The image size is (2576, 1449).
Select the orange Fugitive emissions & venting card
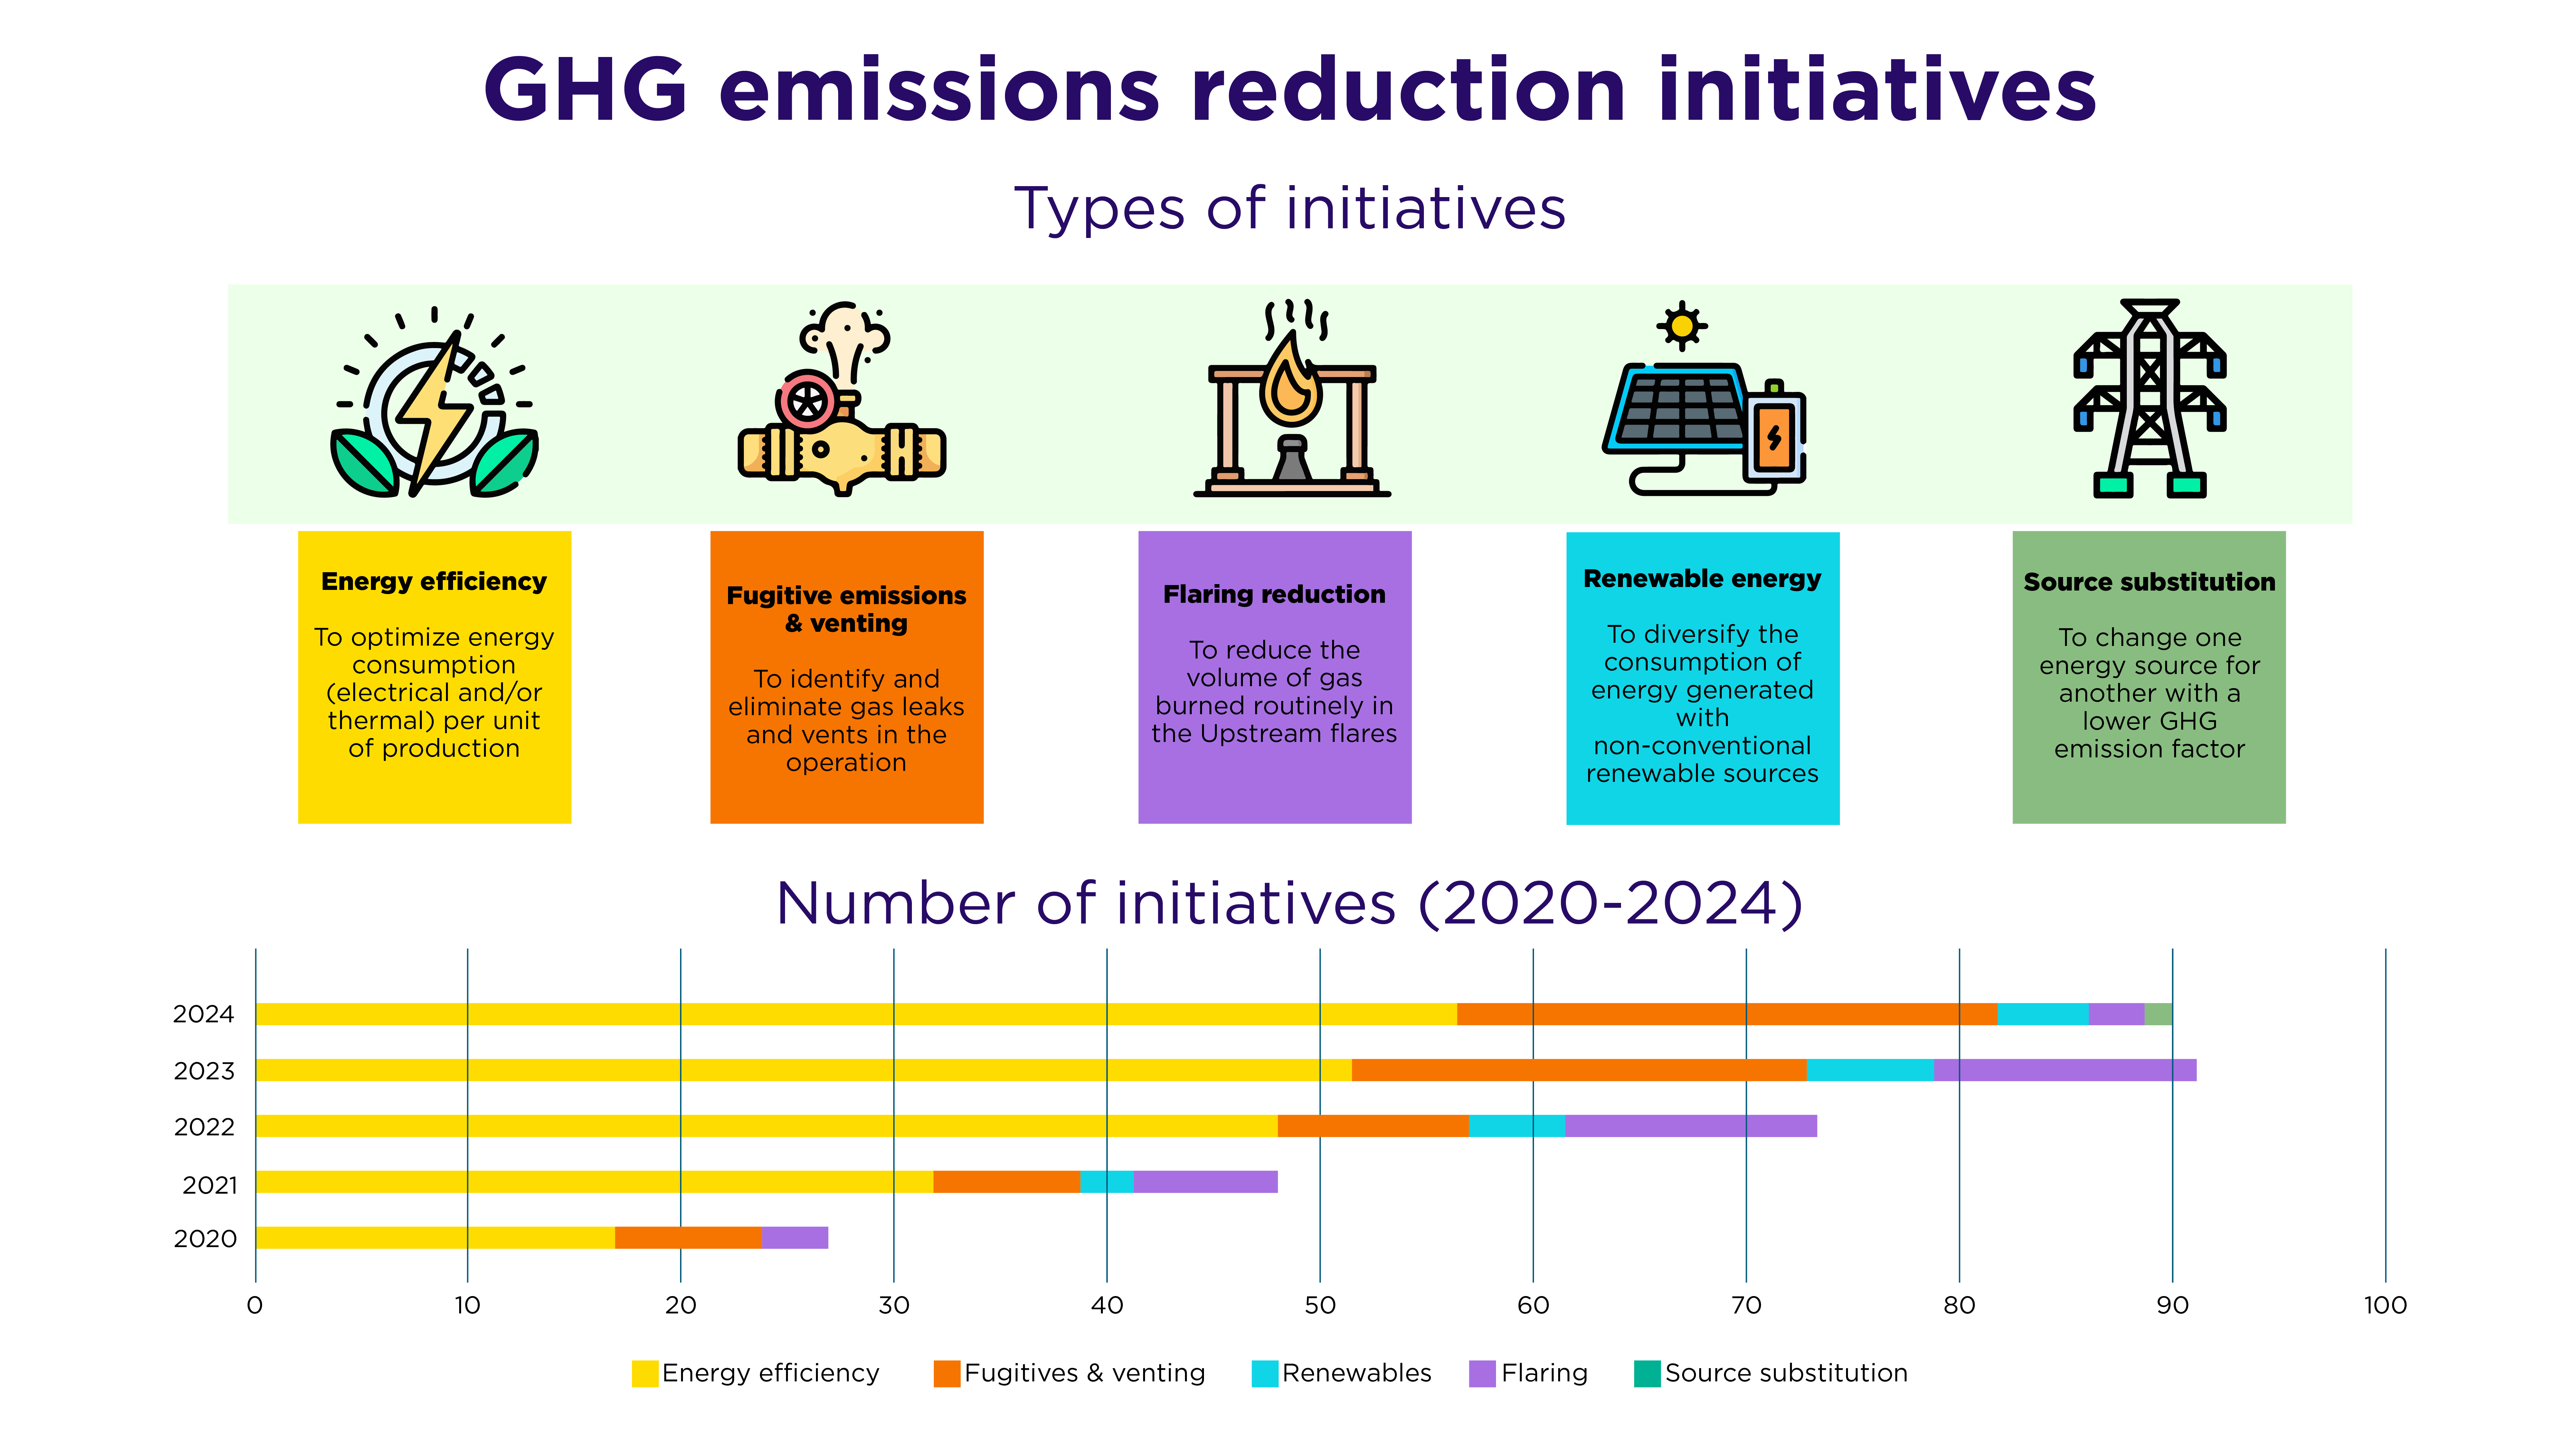click(847, 677)
